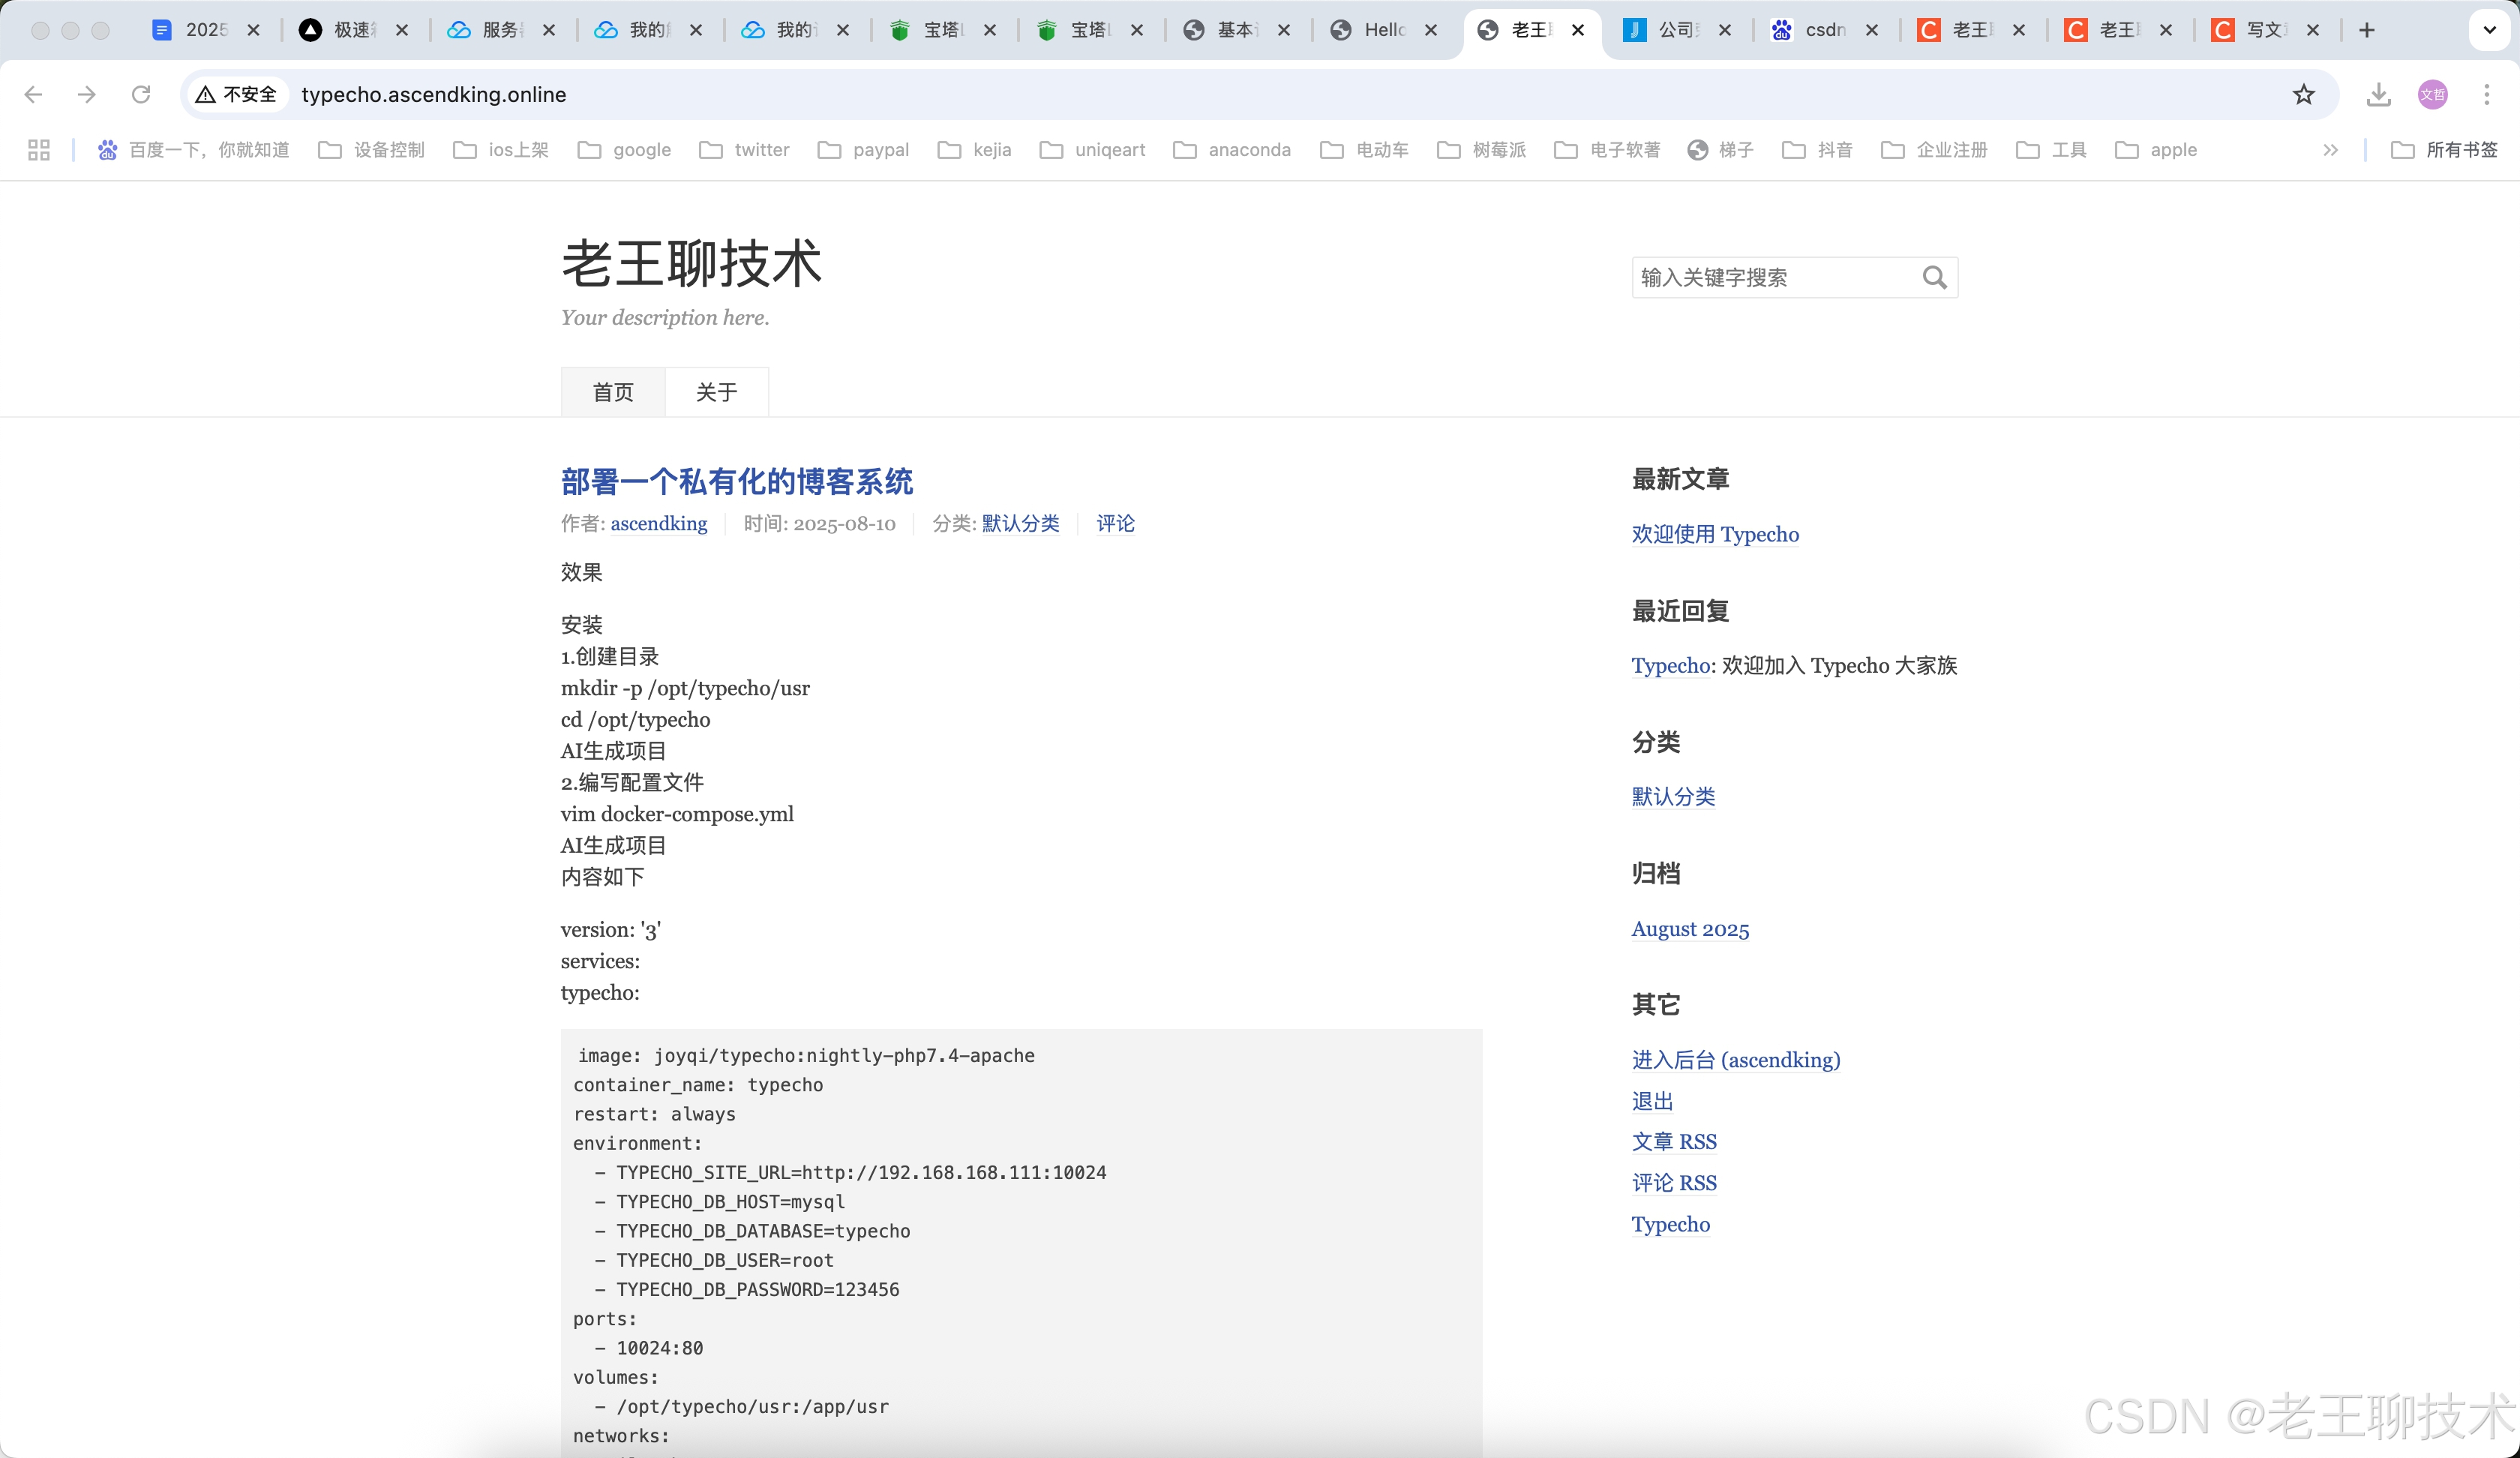The image size is (2520, 1458).
Task: Expand the google bookmark folder
Action: (x=625, y=150)
